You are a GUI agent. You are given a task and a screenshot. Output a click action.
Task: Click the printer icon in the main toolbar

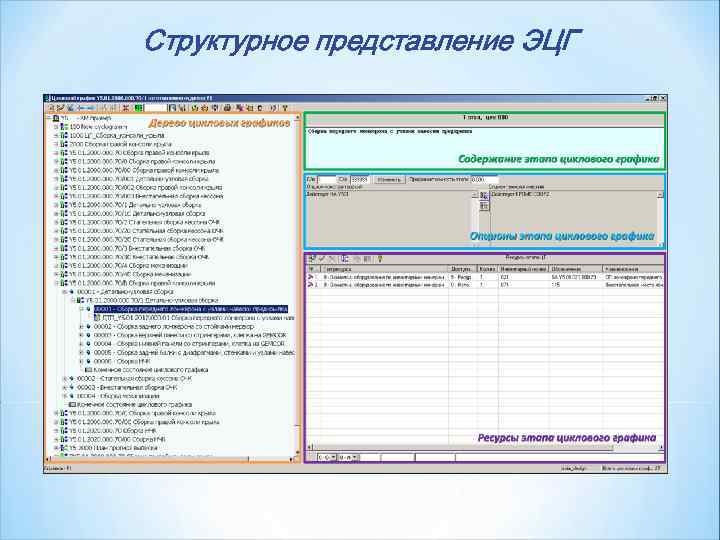[227, 108]
